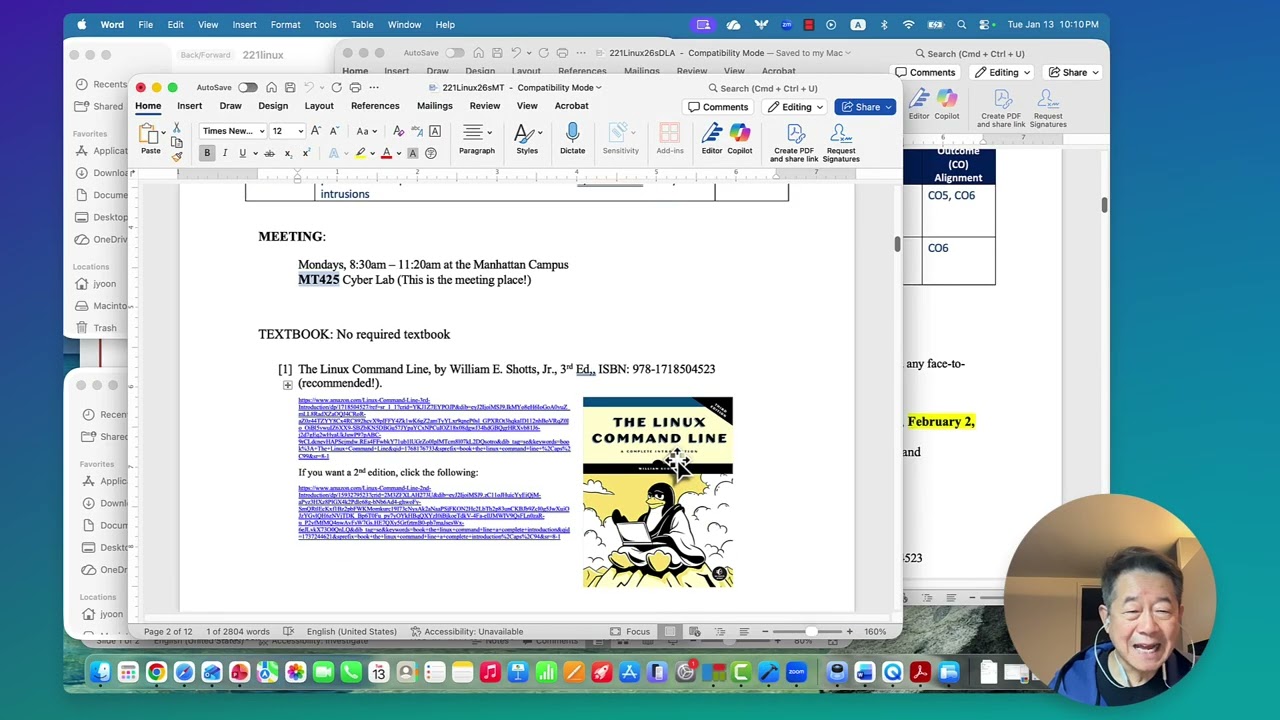The width and height of the screenshot is (1280, 720).
Task: Click the red font color A
Action: 386,153
